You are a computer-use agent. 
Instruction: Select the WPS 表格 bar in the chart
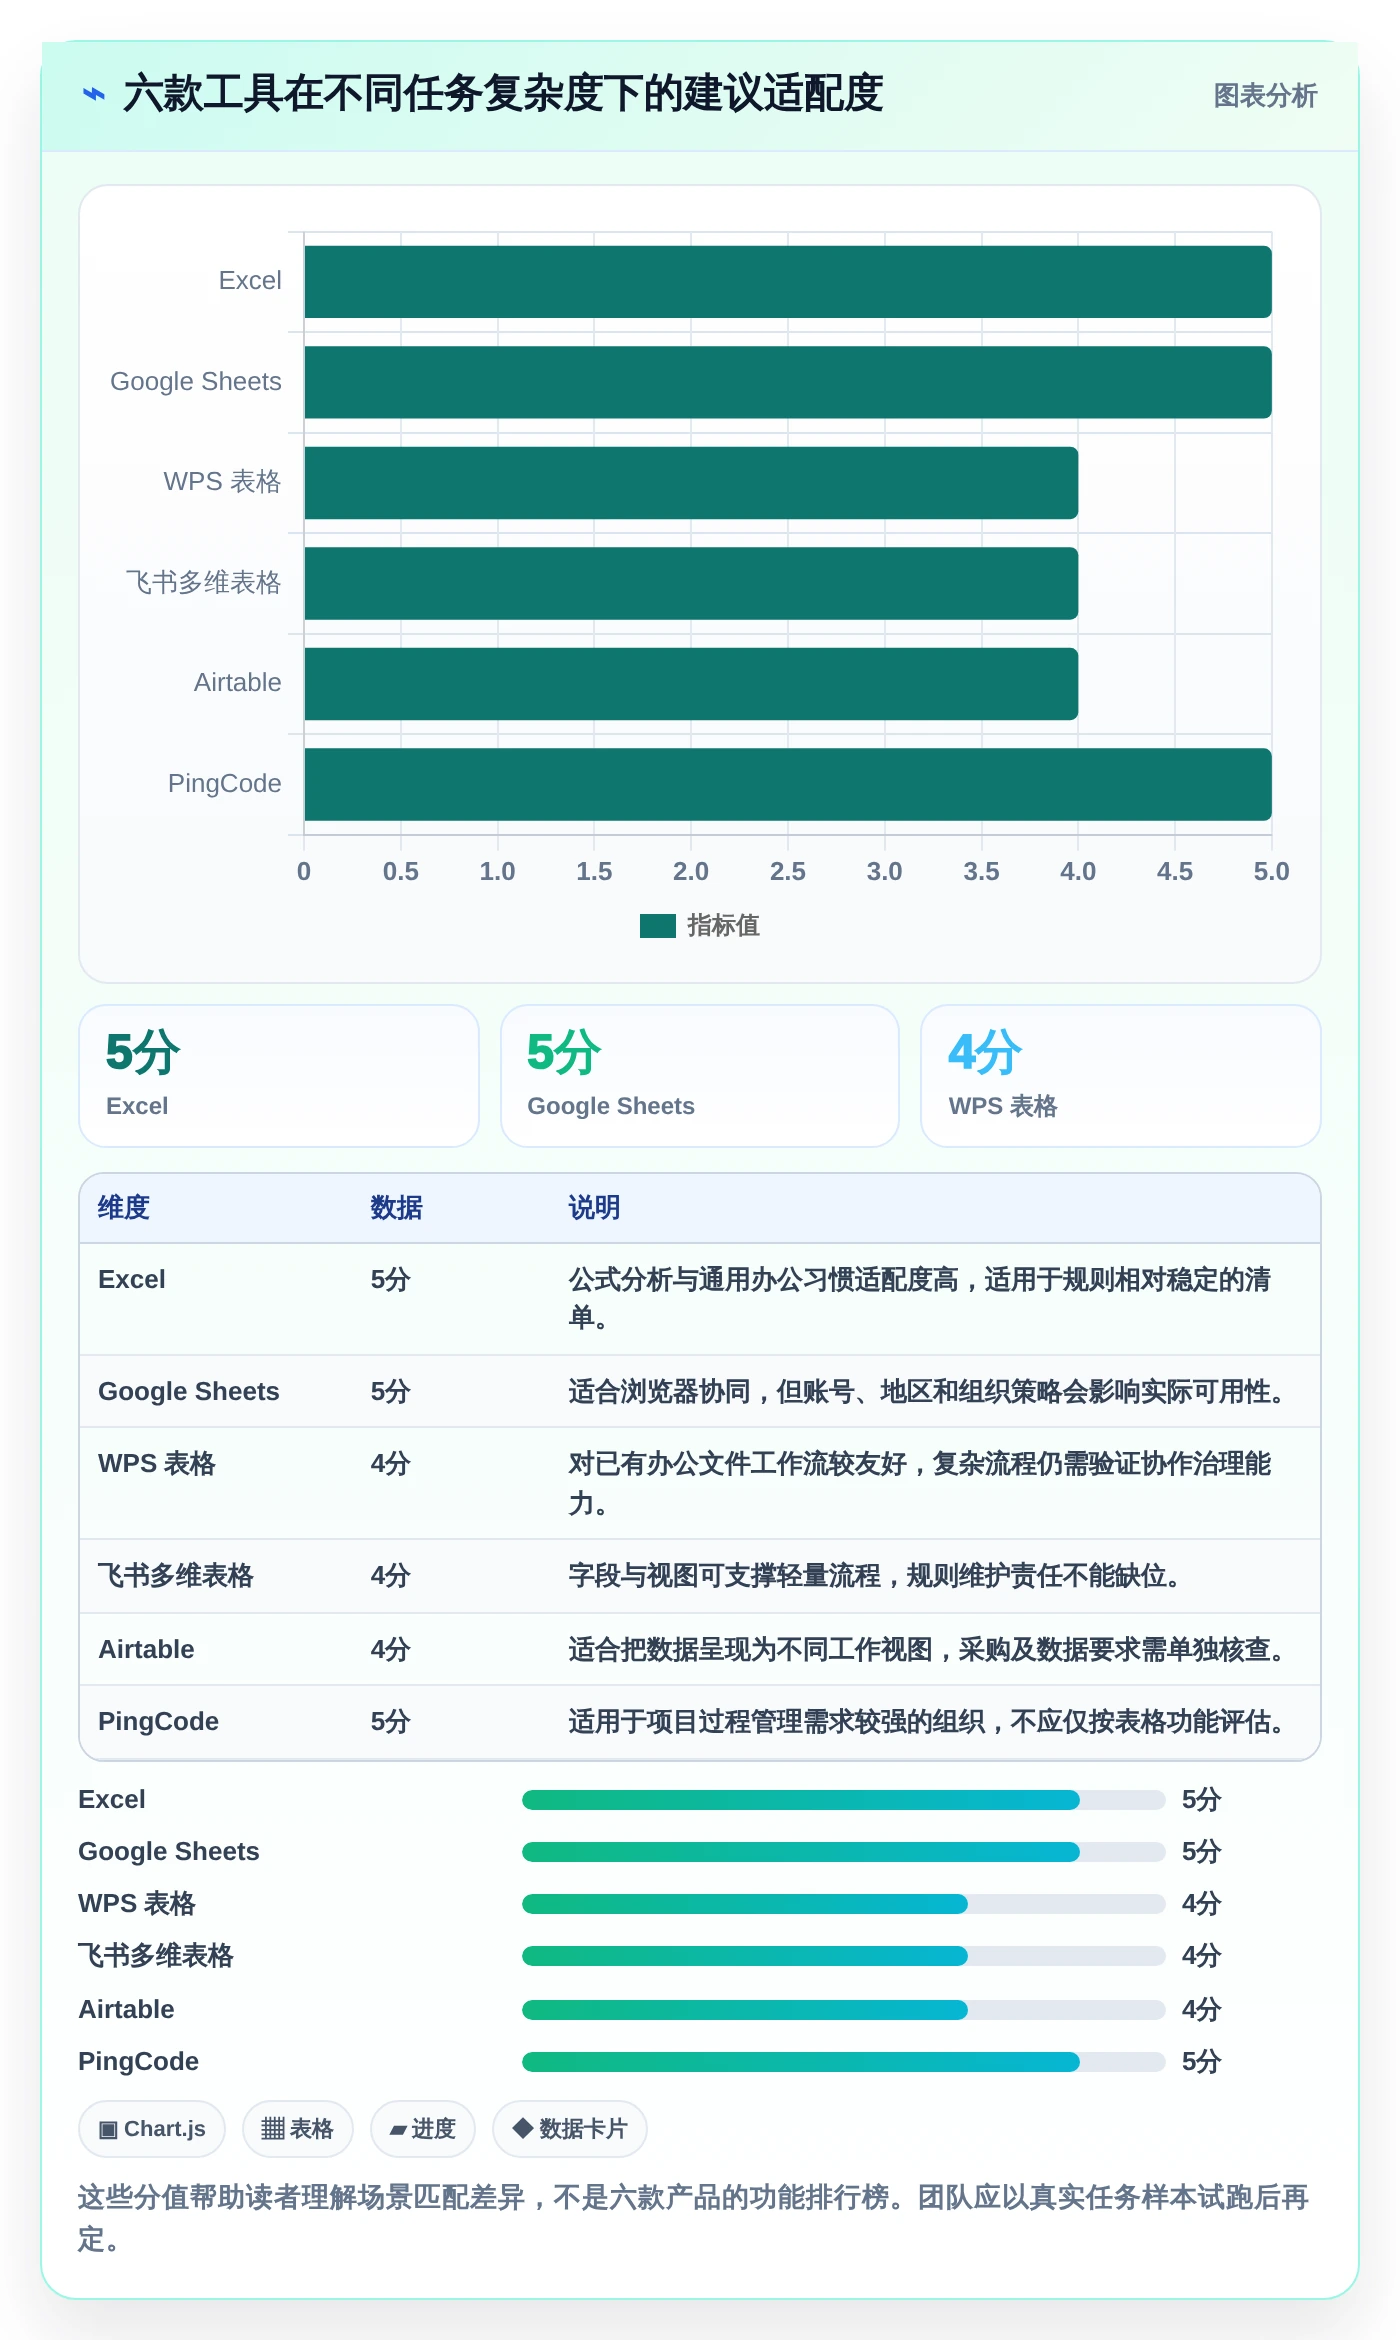691,483
